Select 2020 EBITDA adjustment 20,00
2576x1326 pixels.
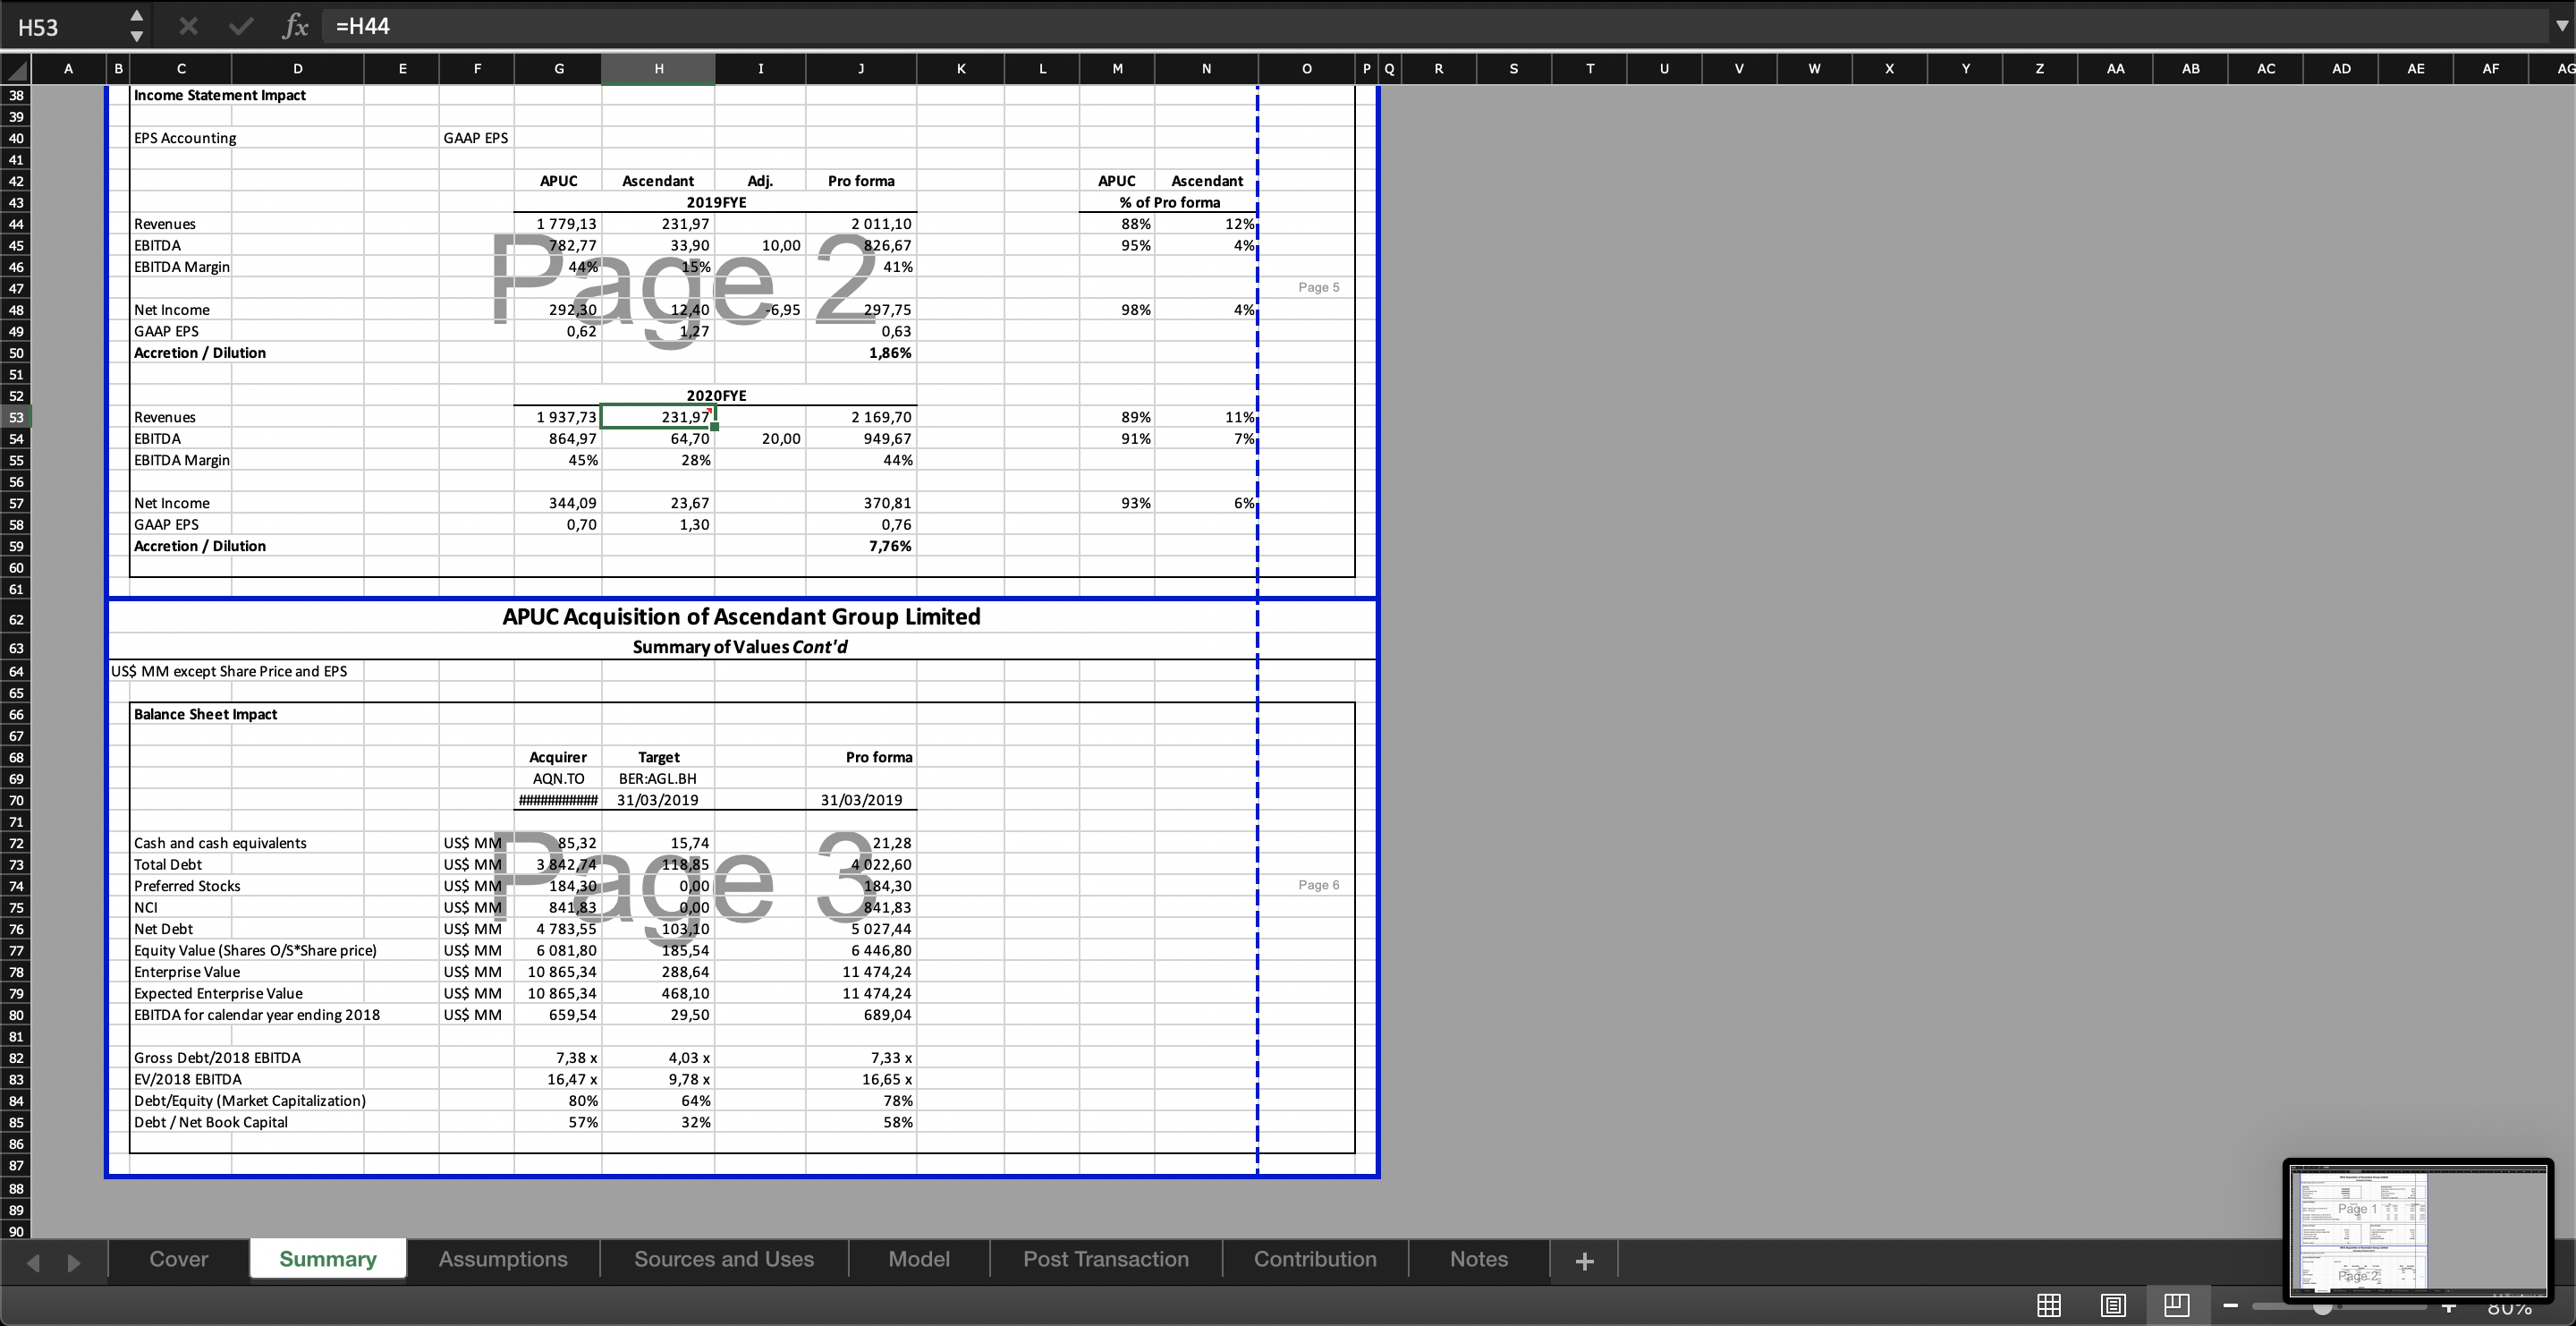(x=760, y=439)
